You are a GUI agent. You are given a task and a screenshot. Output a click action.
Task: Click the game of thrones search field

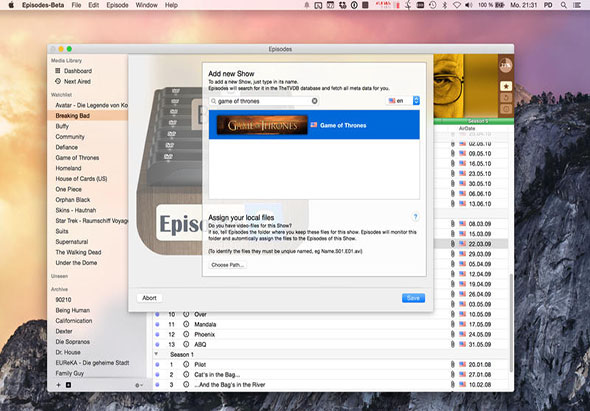pos(264,101)
